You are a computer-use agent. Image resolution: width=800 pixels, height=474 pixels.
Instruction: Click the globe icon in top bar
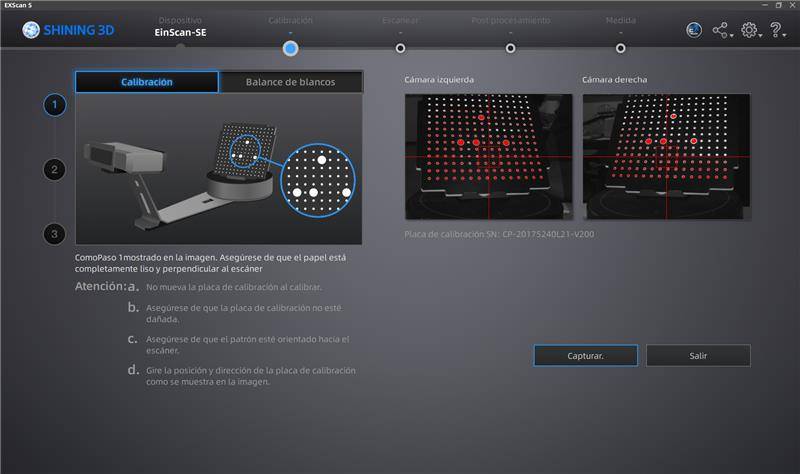pos(693,31)
